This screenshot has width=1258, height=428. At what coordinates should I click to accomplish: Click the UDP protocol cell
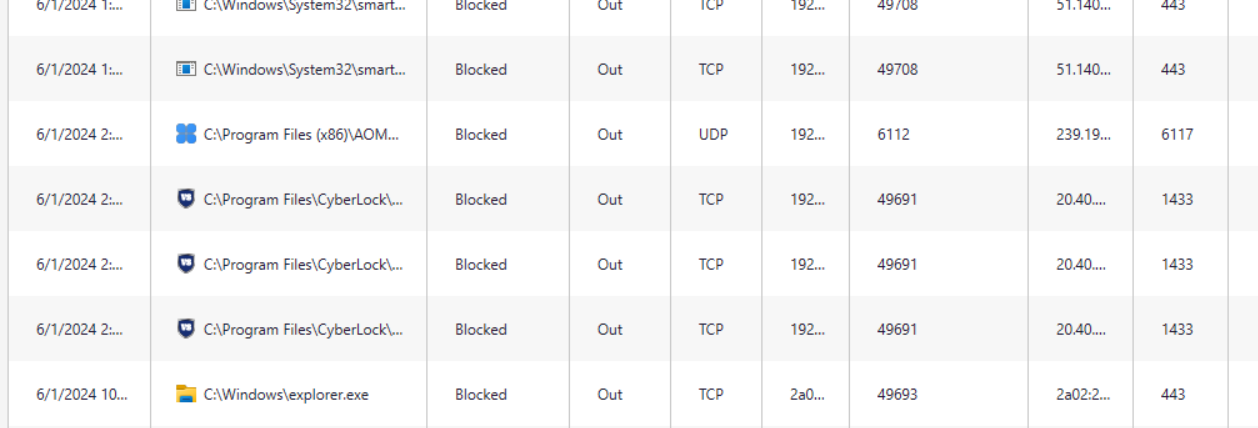(x=713, y=134)
